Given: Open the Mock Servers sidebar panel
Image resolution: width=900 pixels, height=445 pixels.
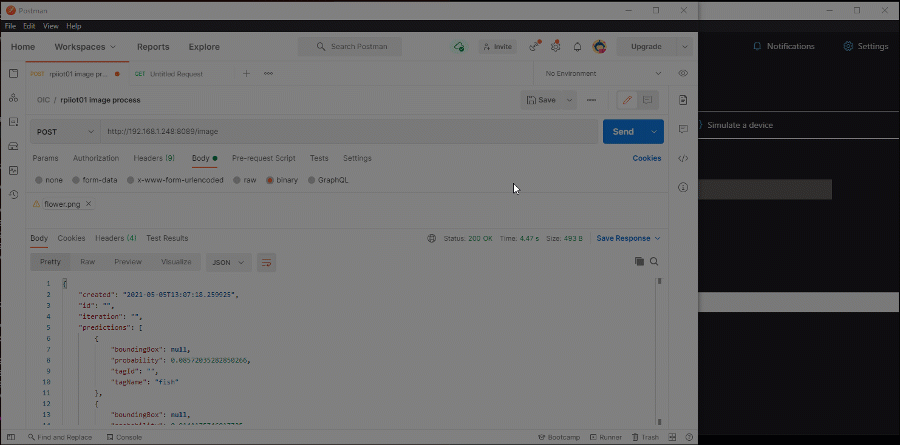Looking at the screenshot, I should (14, 146).
